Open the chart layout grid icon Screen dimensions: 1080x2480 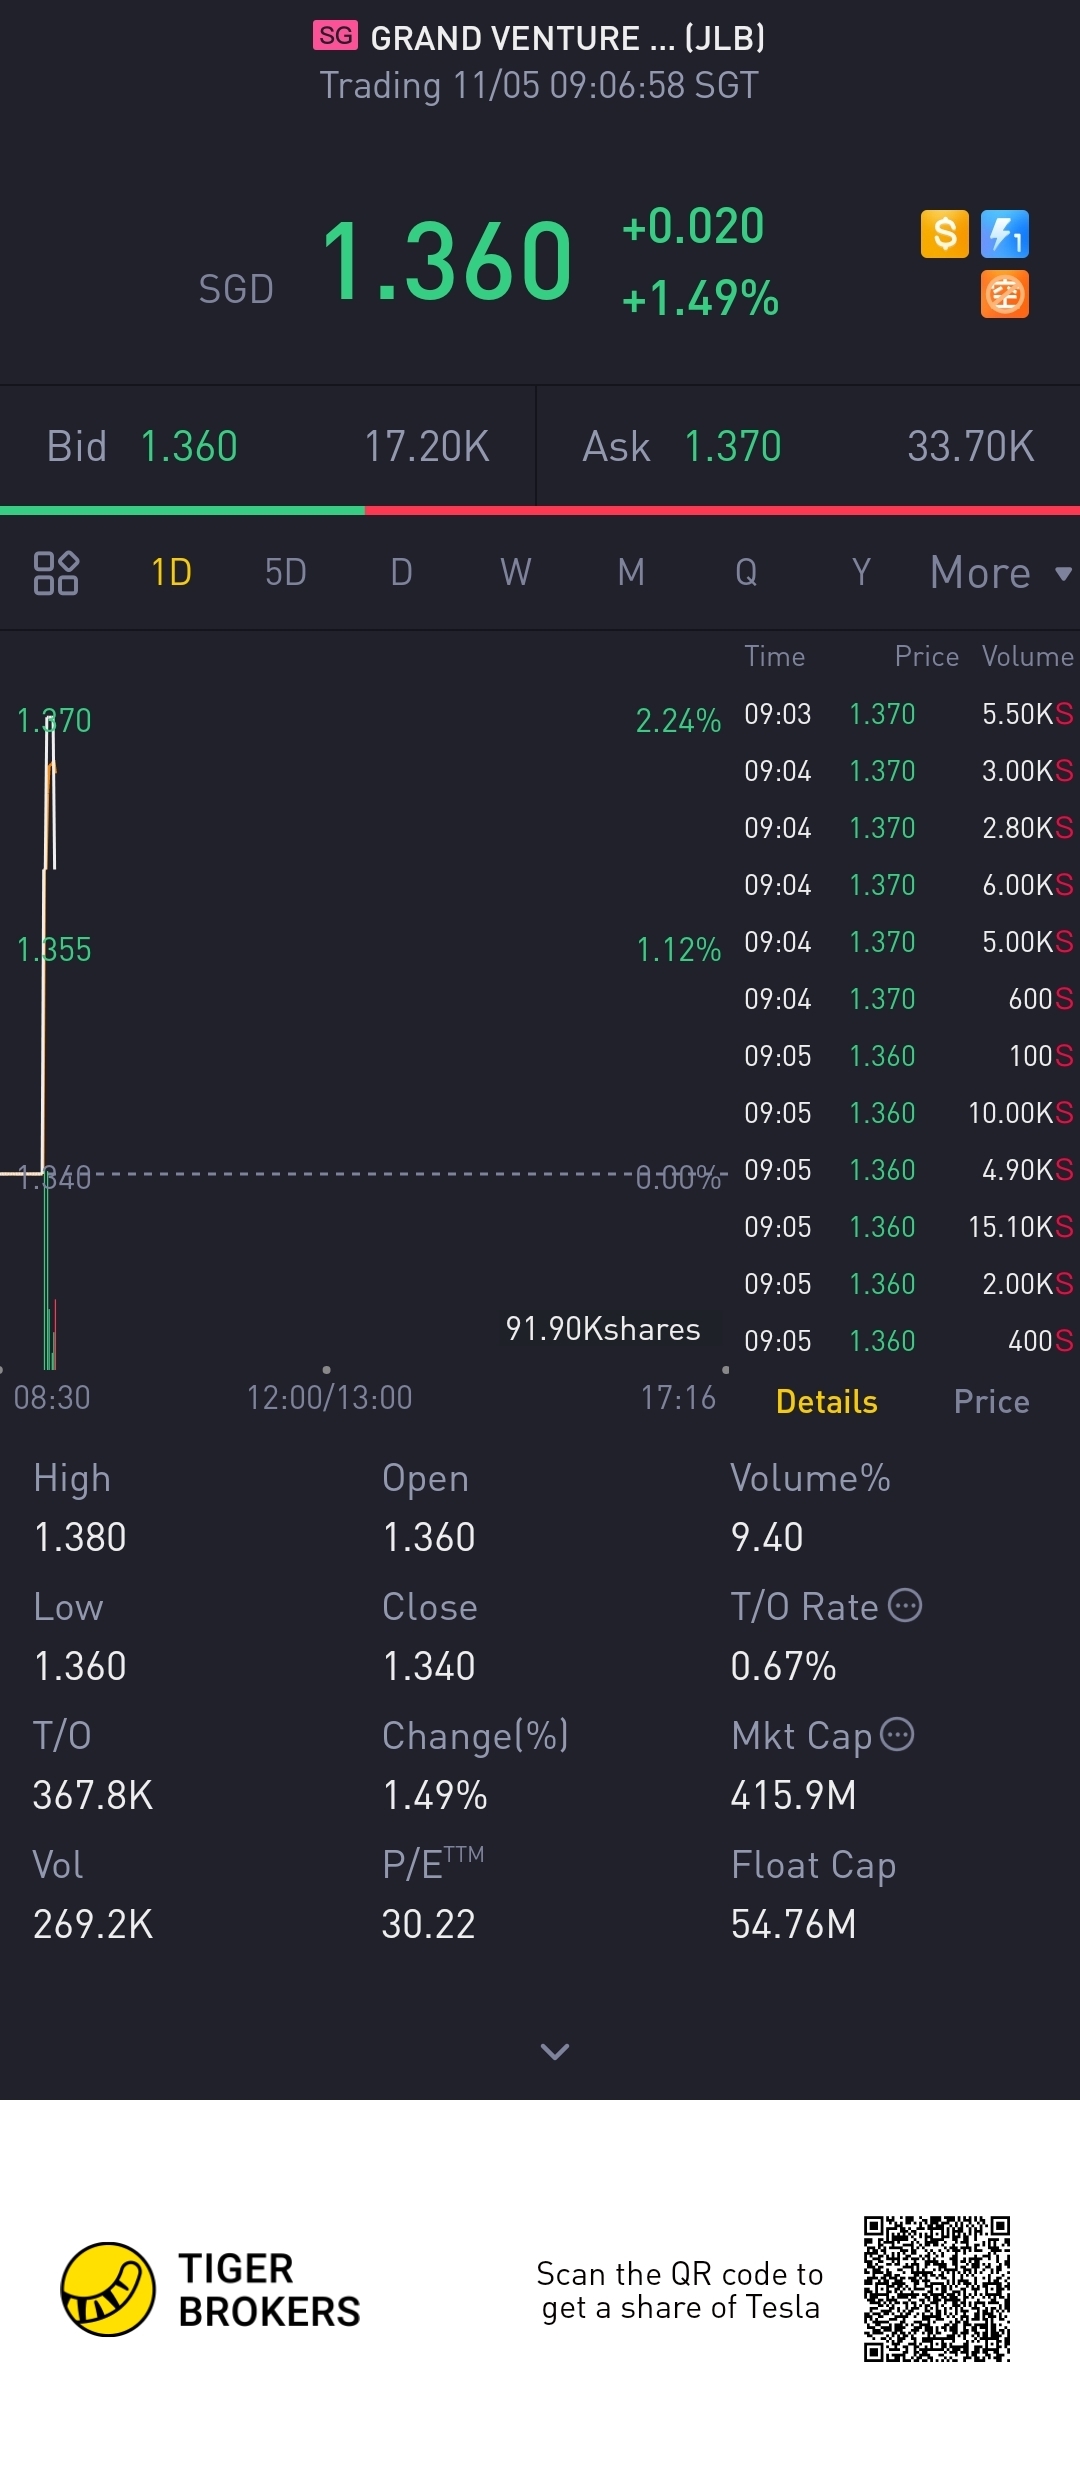[x=56, y=573]
